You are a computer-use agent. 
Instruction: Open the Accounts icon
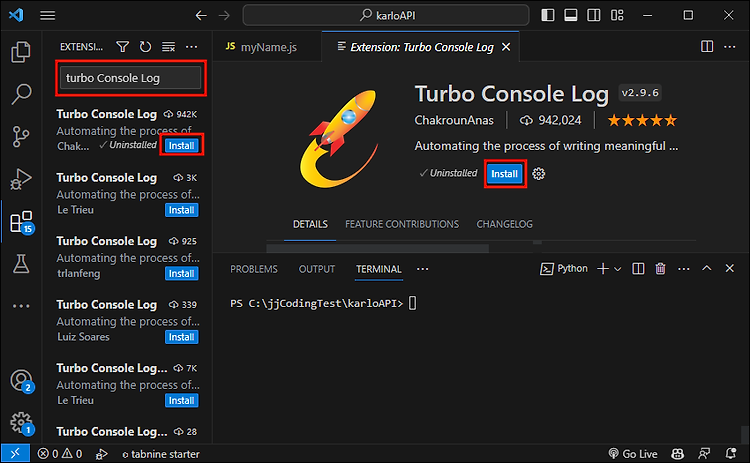21,381
